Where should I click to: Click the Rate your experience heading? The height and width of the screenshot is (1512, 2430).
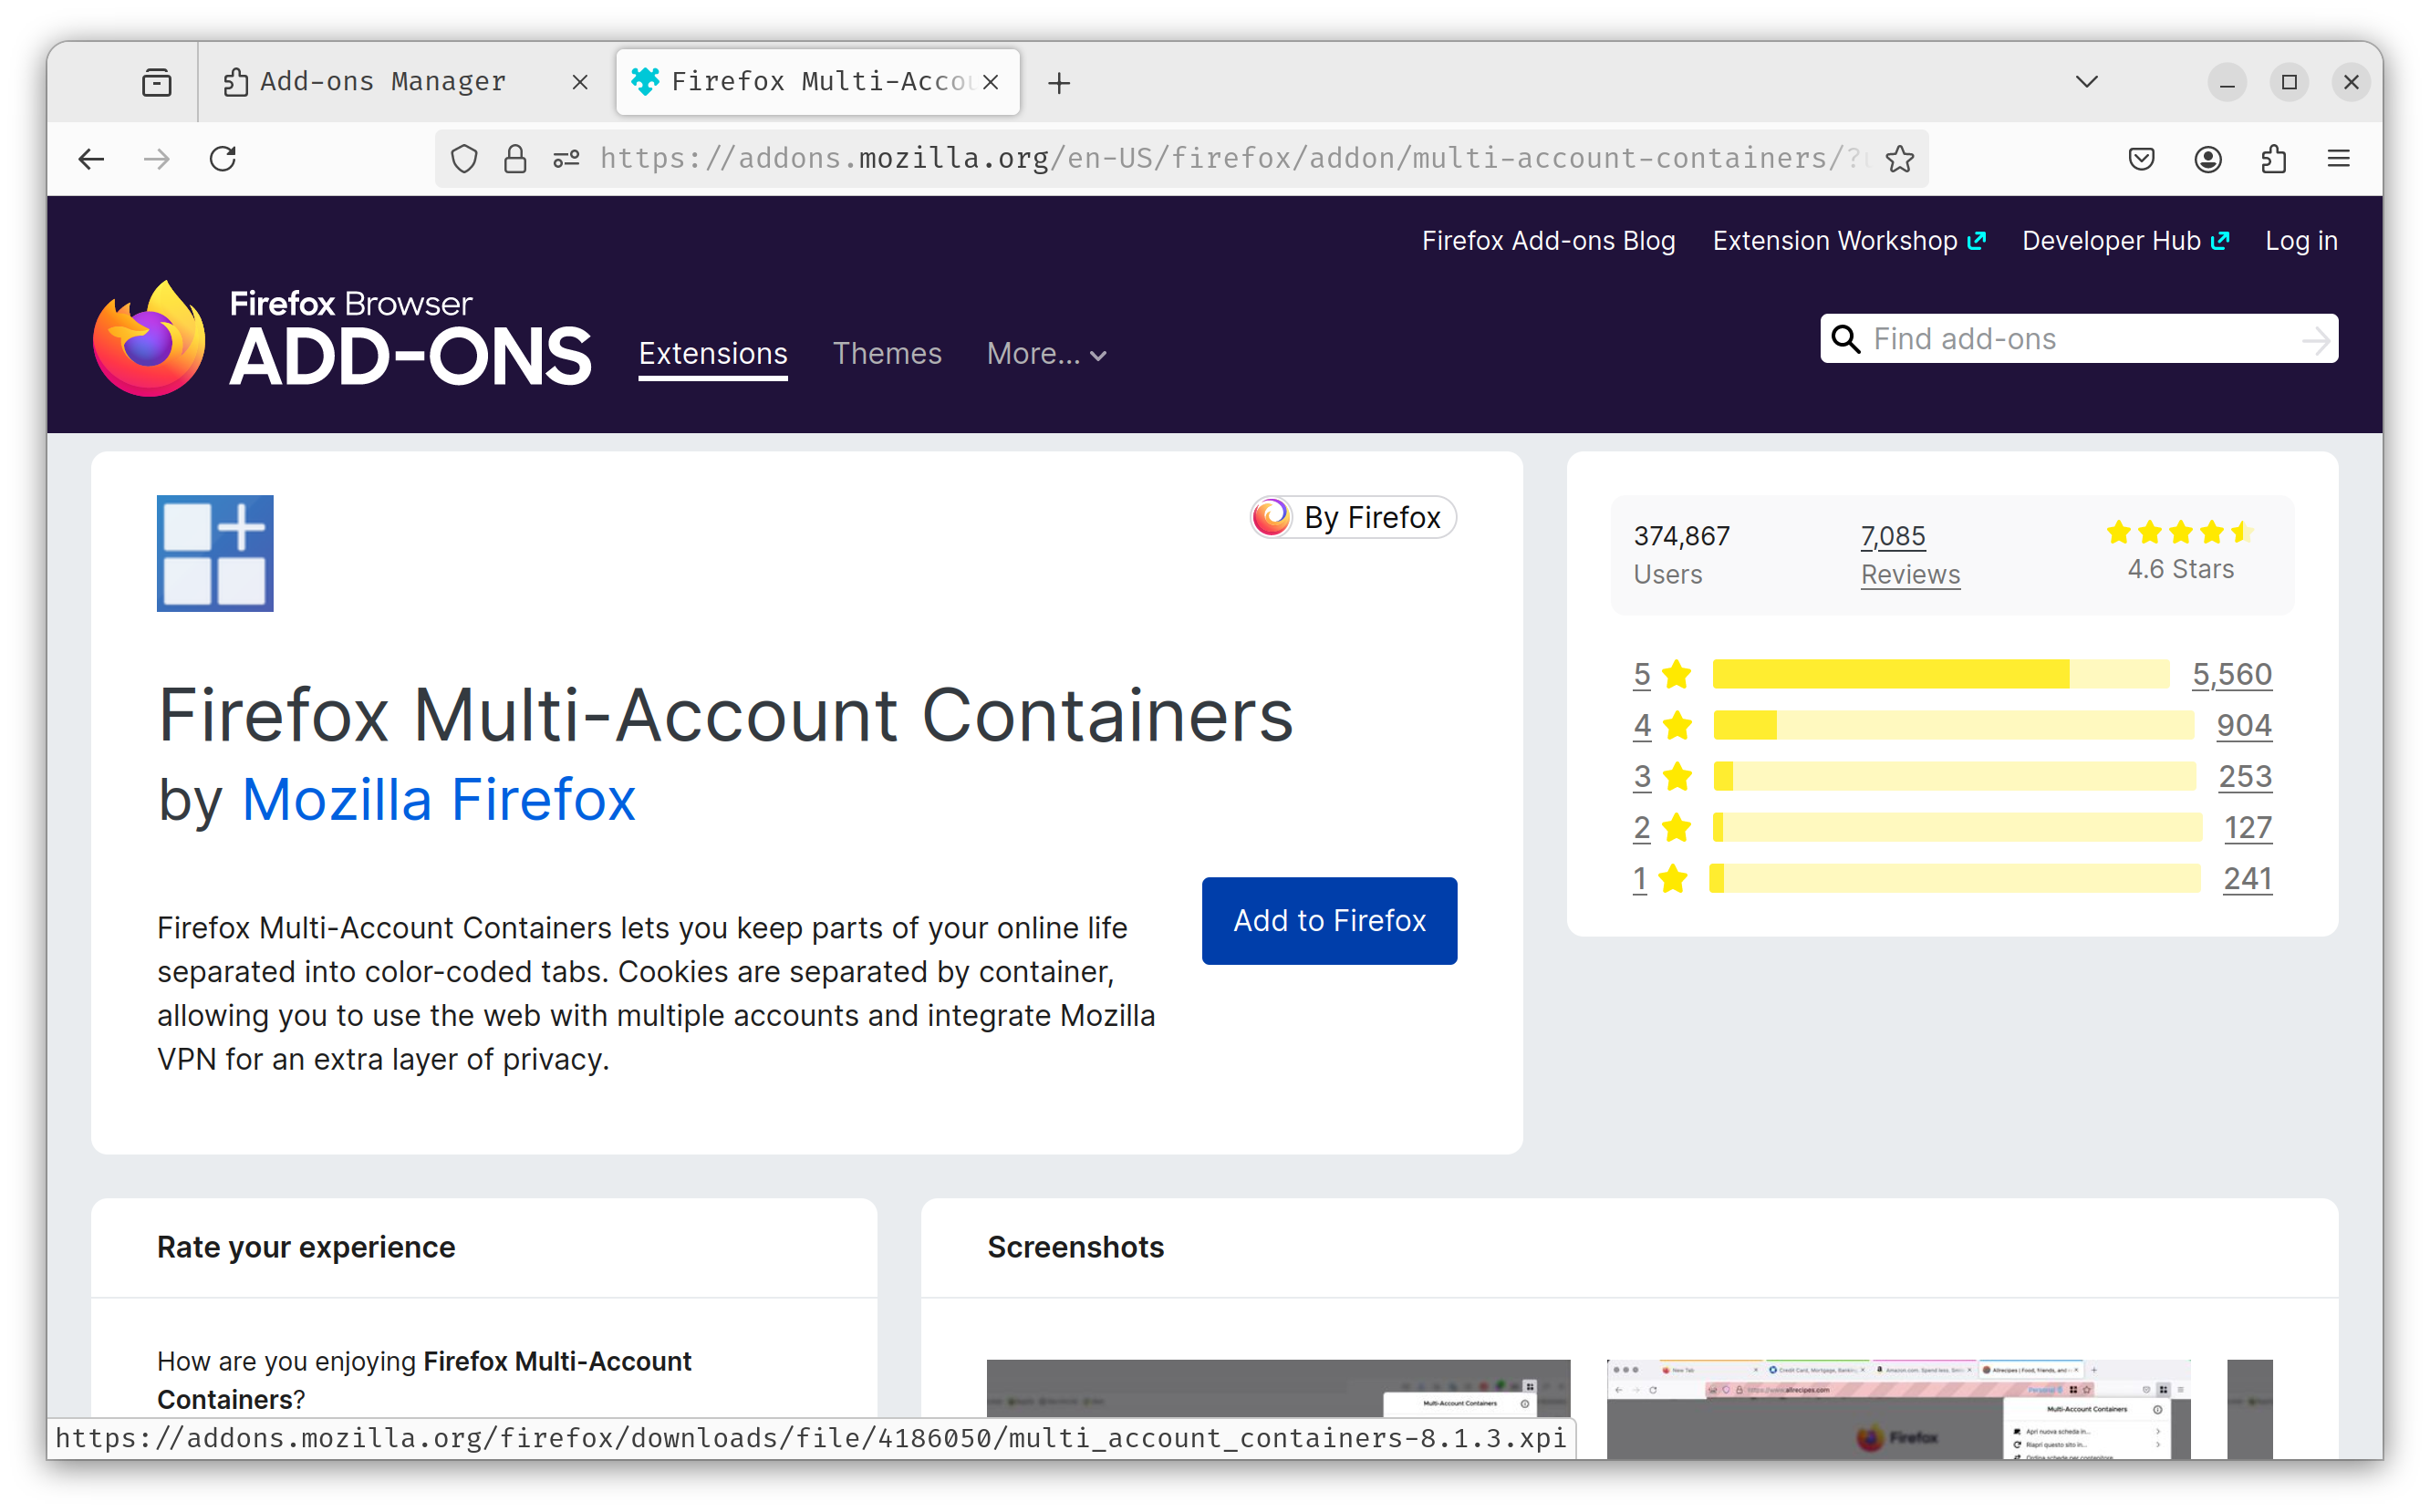(306, 1247)
